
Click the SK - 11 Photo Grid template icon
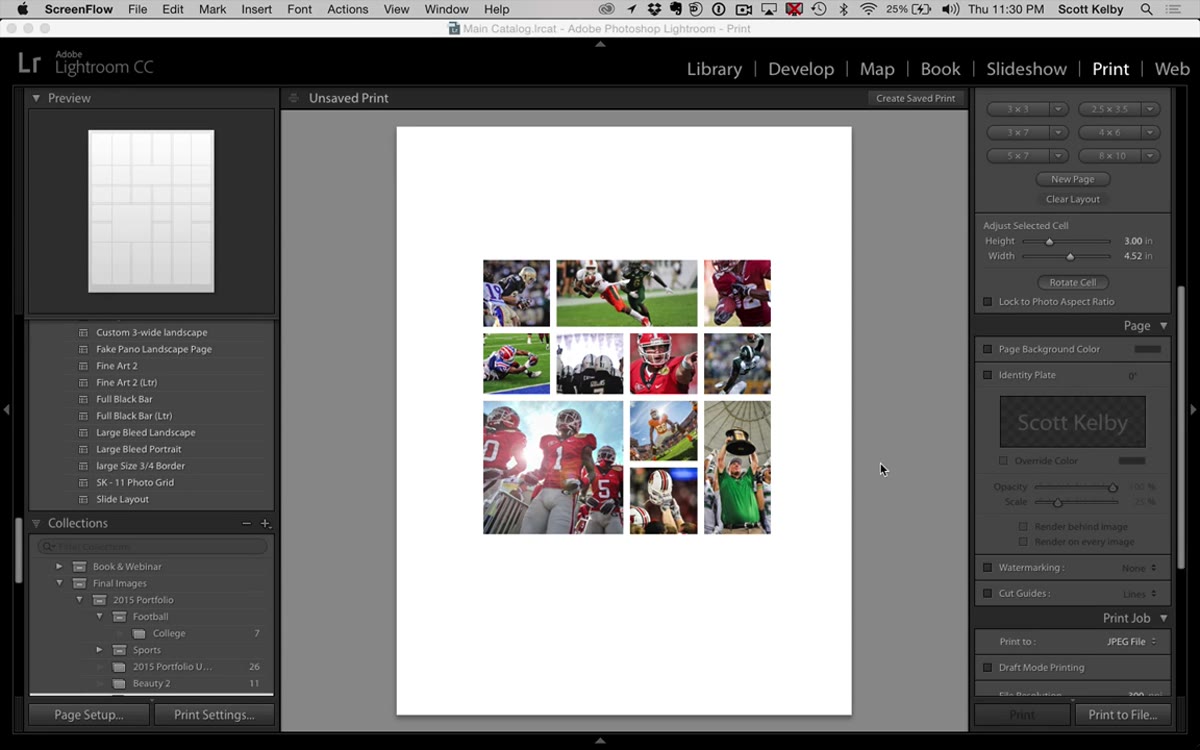85,483
